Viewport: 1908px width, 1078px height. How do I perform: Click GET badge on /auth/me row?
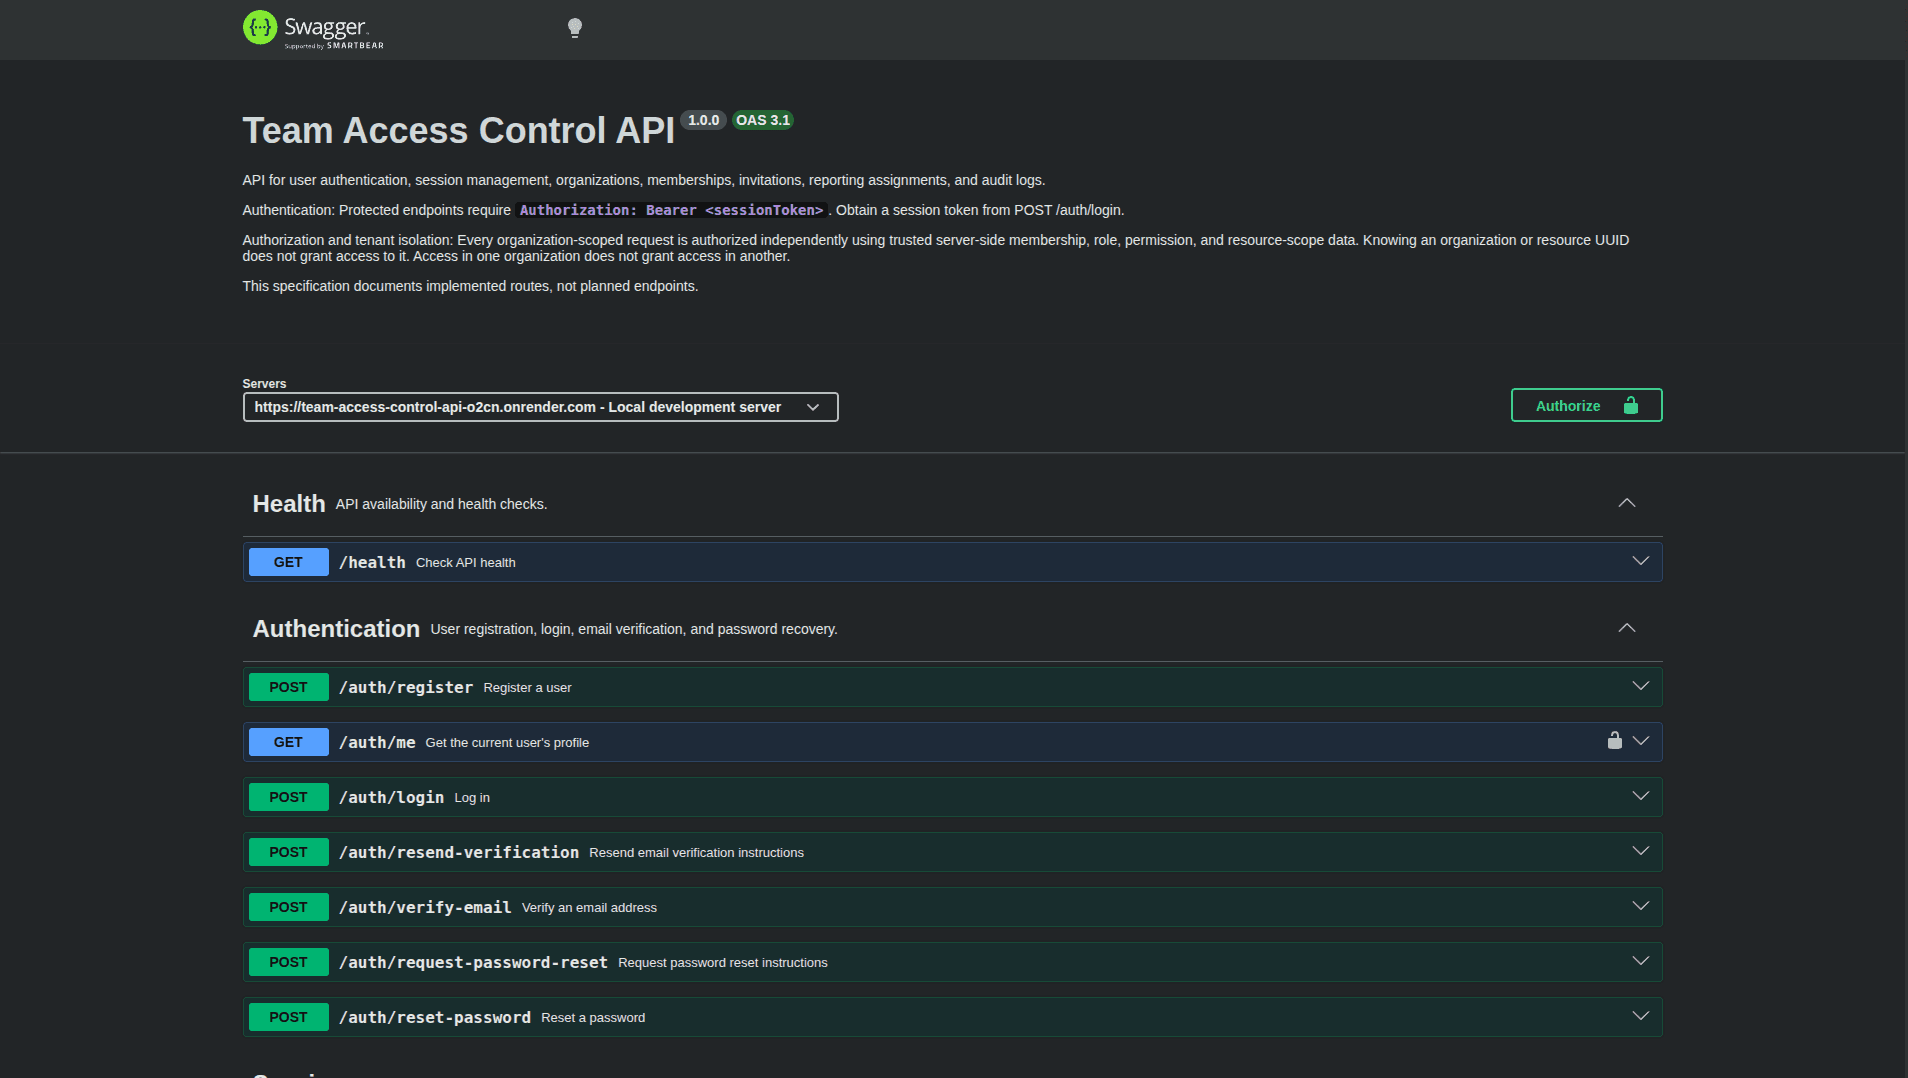point(288,742)
